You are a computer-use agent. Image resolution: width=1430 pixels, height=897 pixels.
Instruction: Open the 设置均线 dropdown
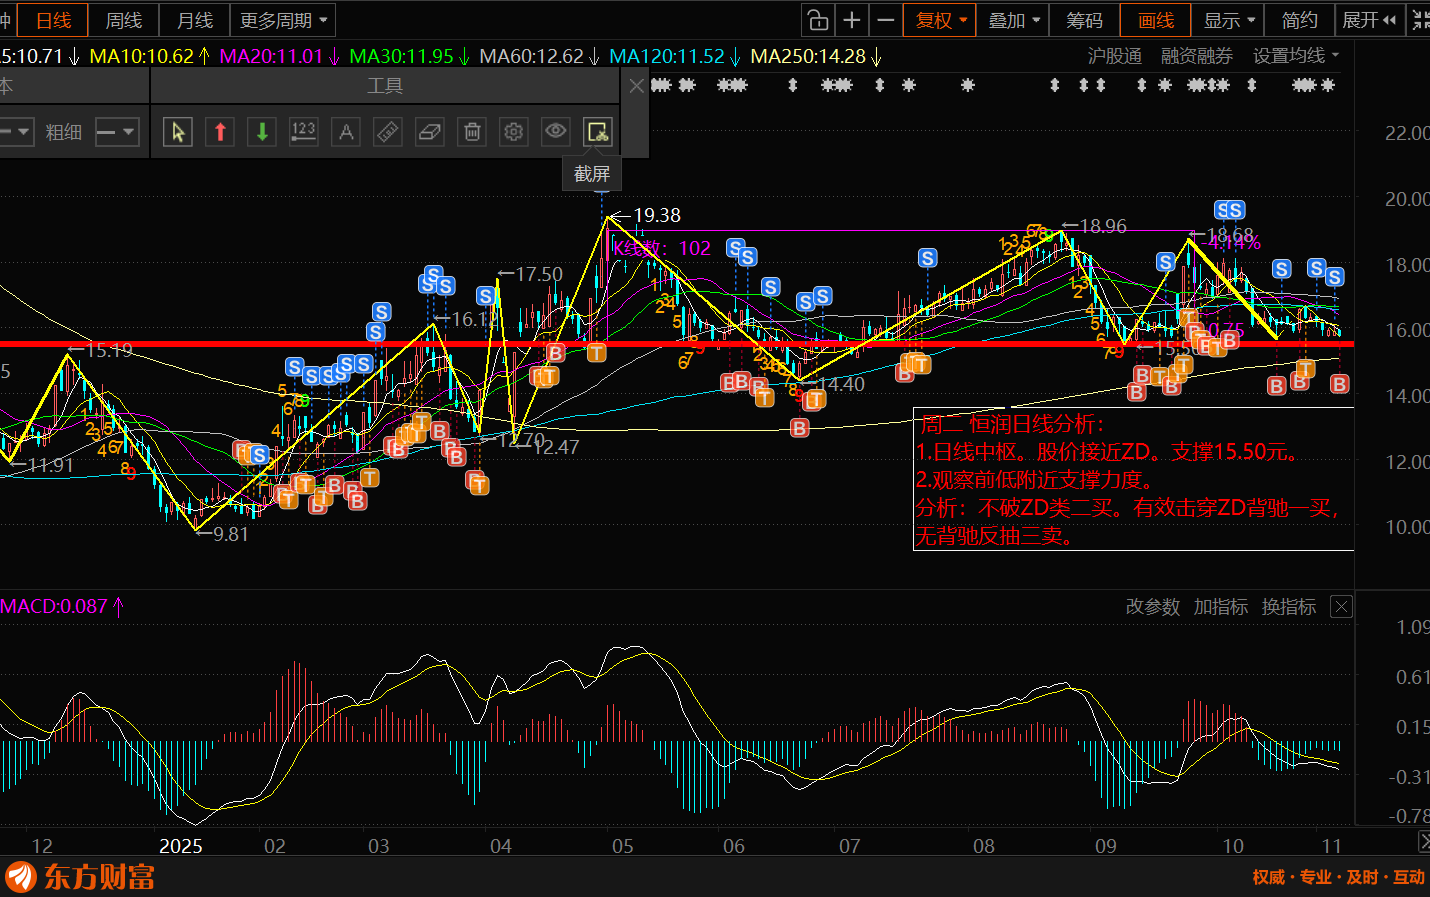tap(1295, 56)
